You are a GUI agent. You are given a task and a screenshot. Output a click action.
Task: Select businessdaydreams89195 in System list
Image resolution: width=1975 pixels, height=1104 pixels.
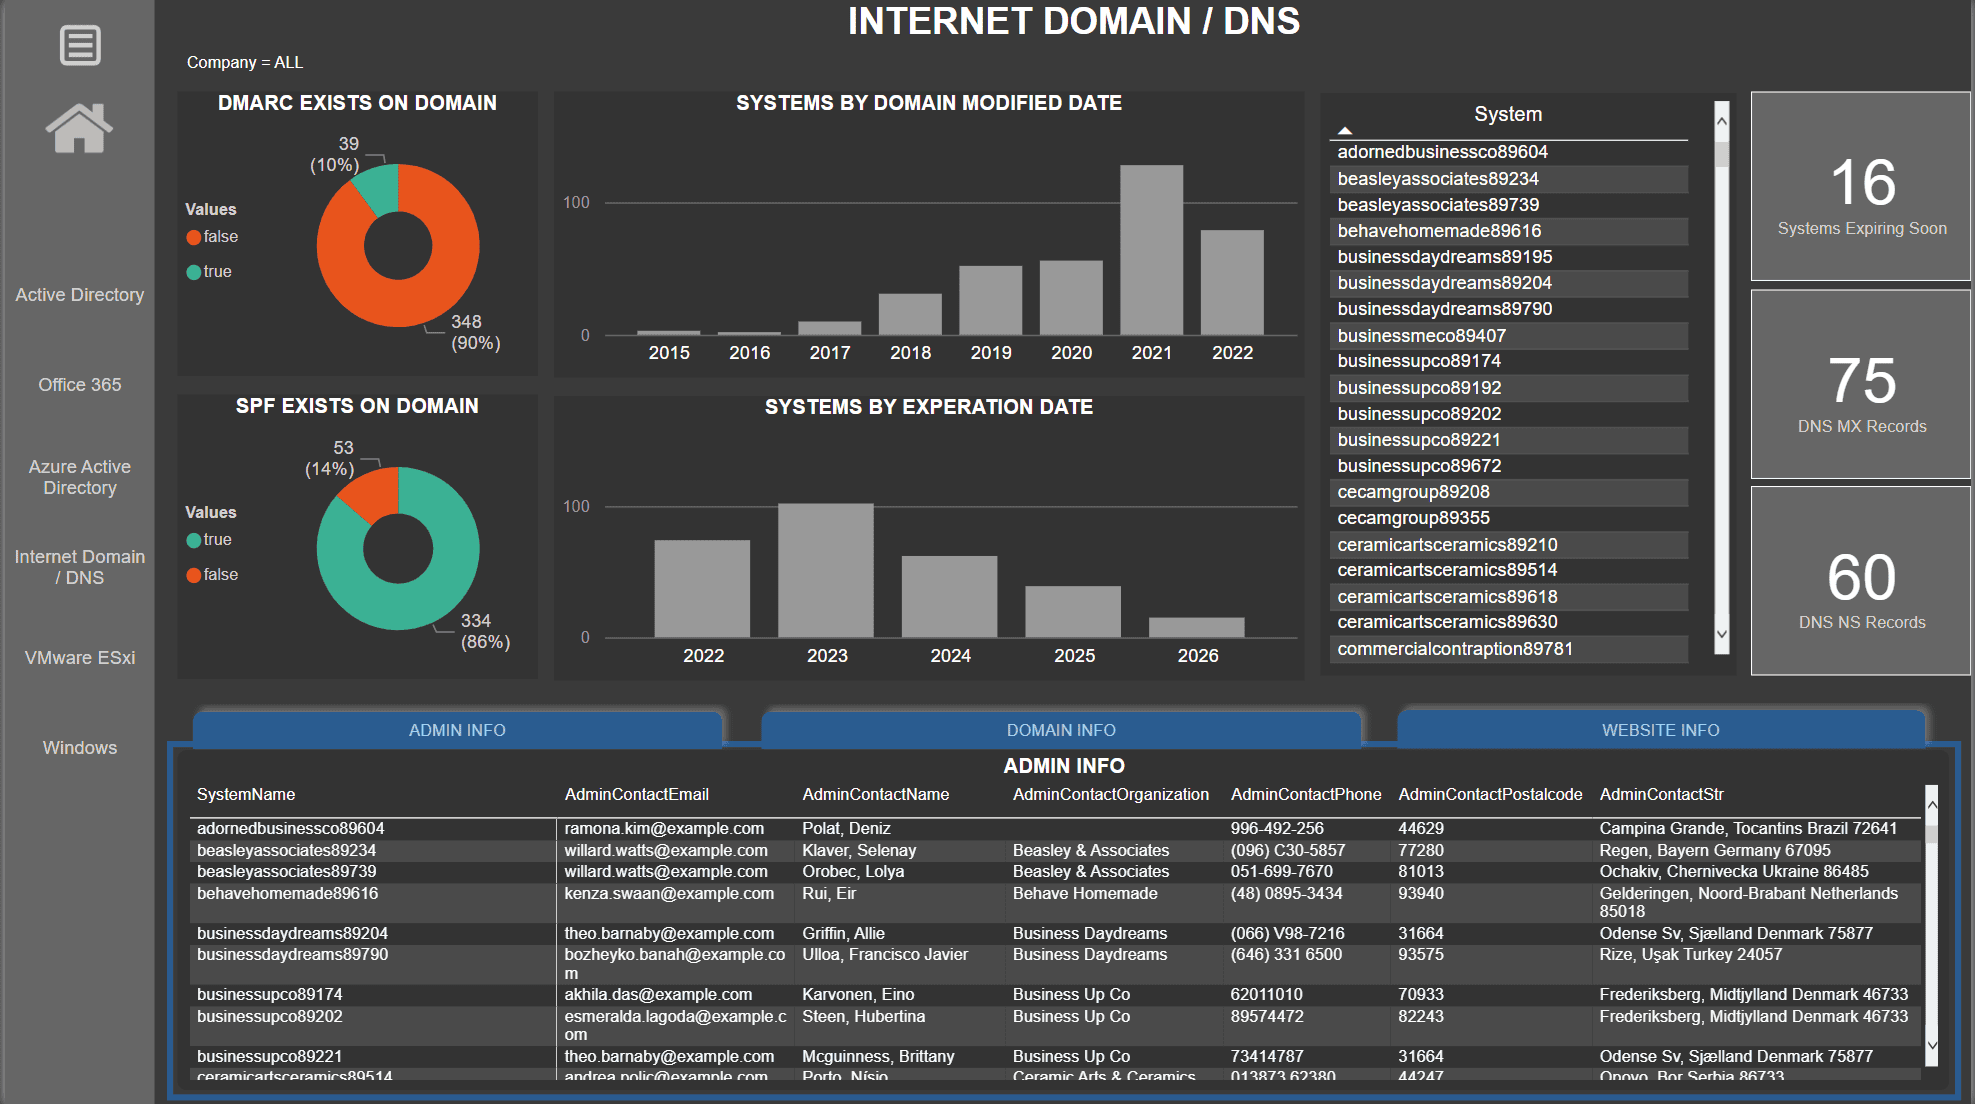click(x=1509, y=257)
